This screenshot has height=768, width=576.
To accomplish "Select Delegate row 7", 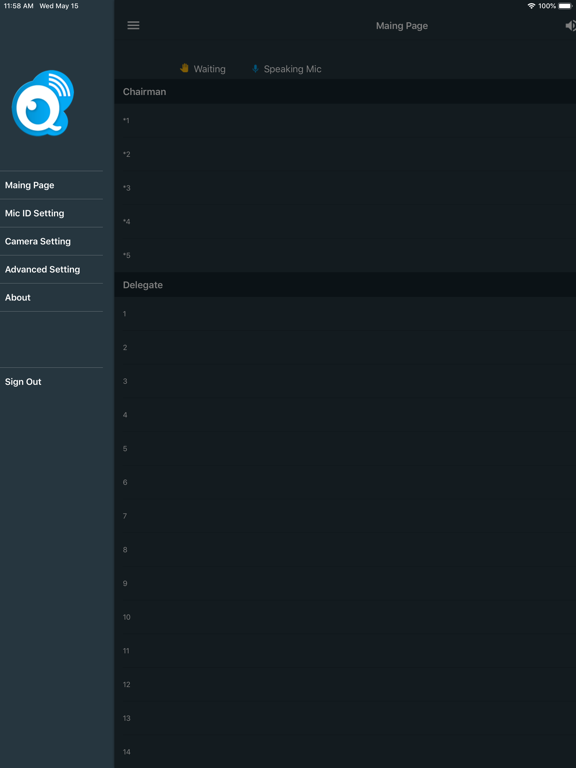I will click(345, 516).
